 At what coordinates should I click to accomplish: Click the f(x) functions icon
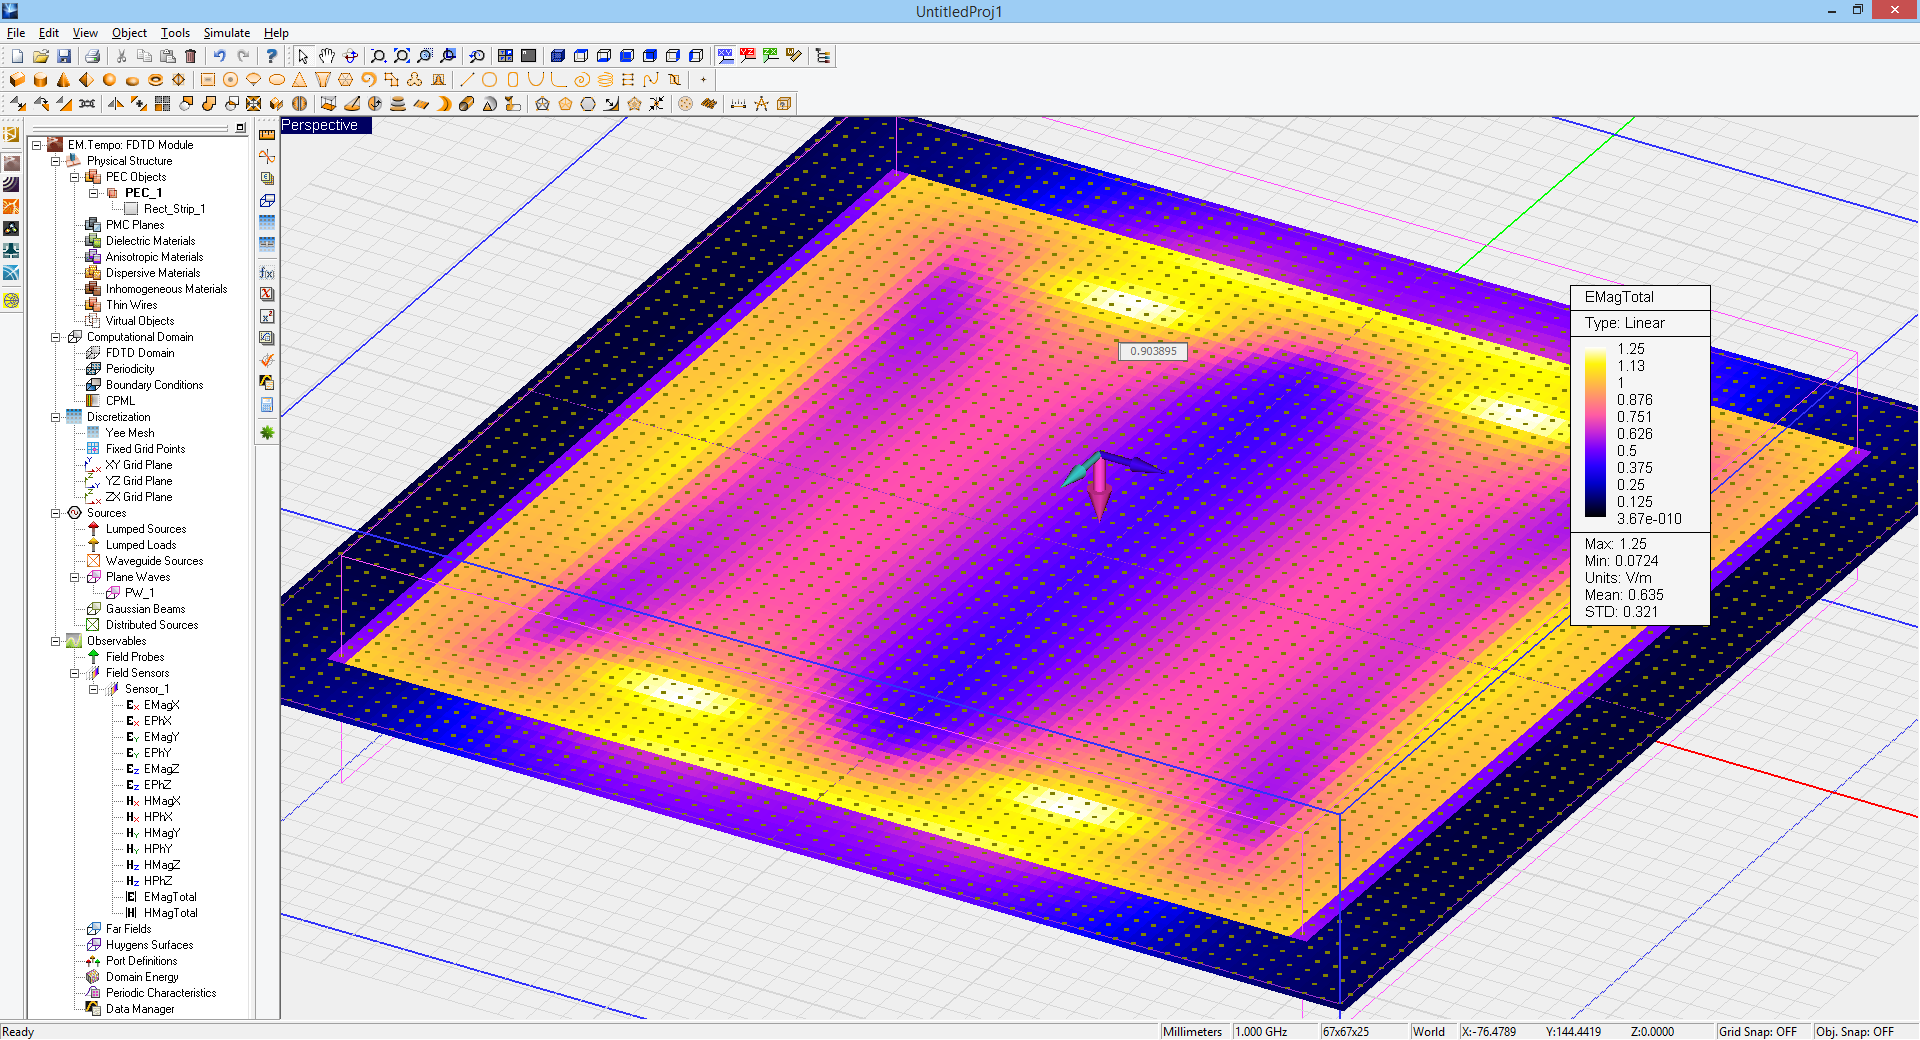(x=267, y=272)
